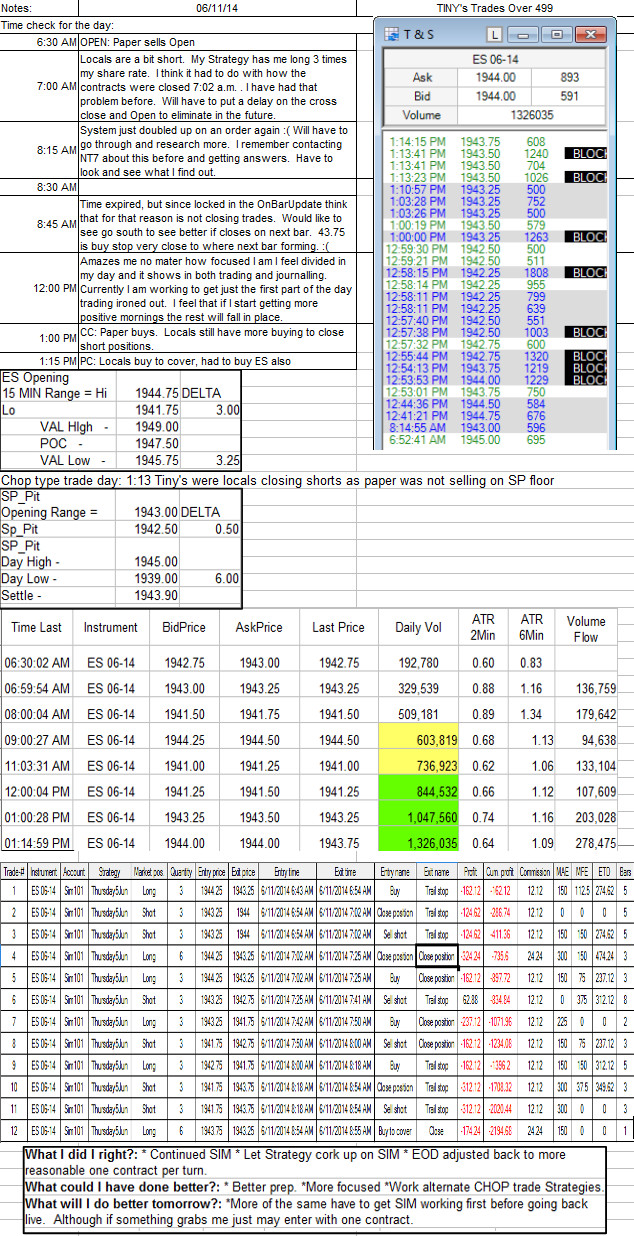The image size is (634, 1236).
Task: Click the volume flow value 278,475
Action: click(x=588, y=843)
